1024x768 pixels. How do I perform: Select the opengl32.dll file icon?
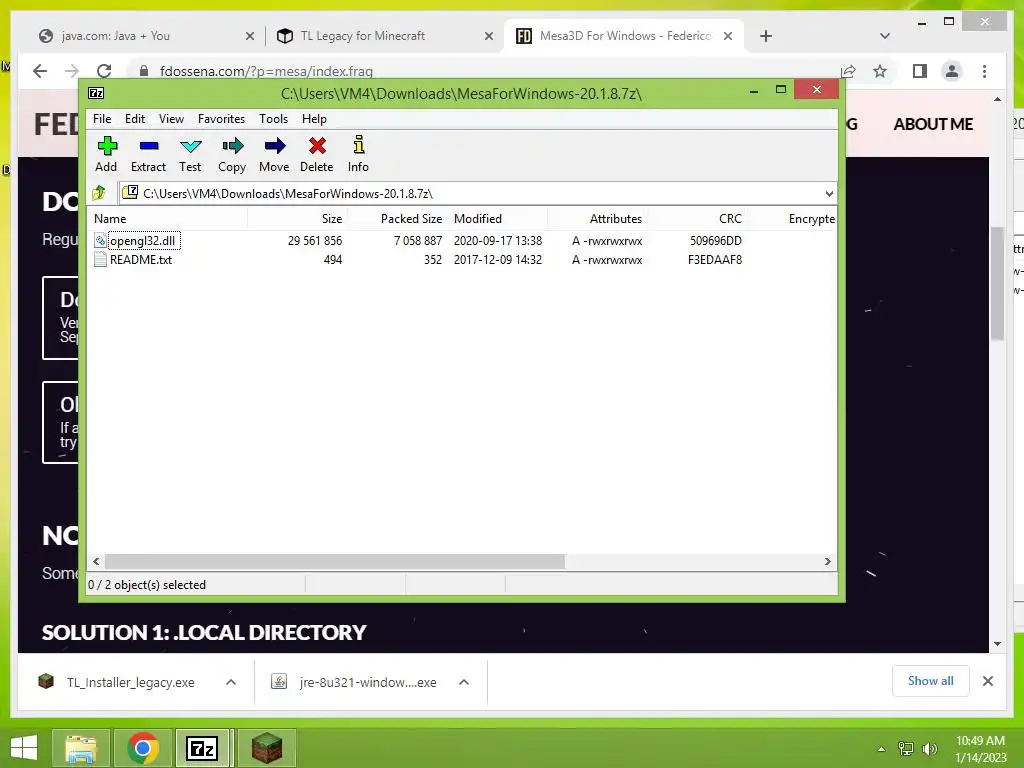(100, 240)
